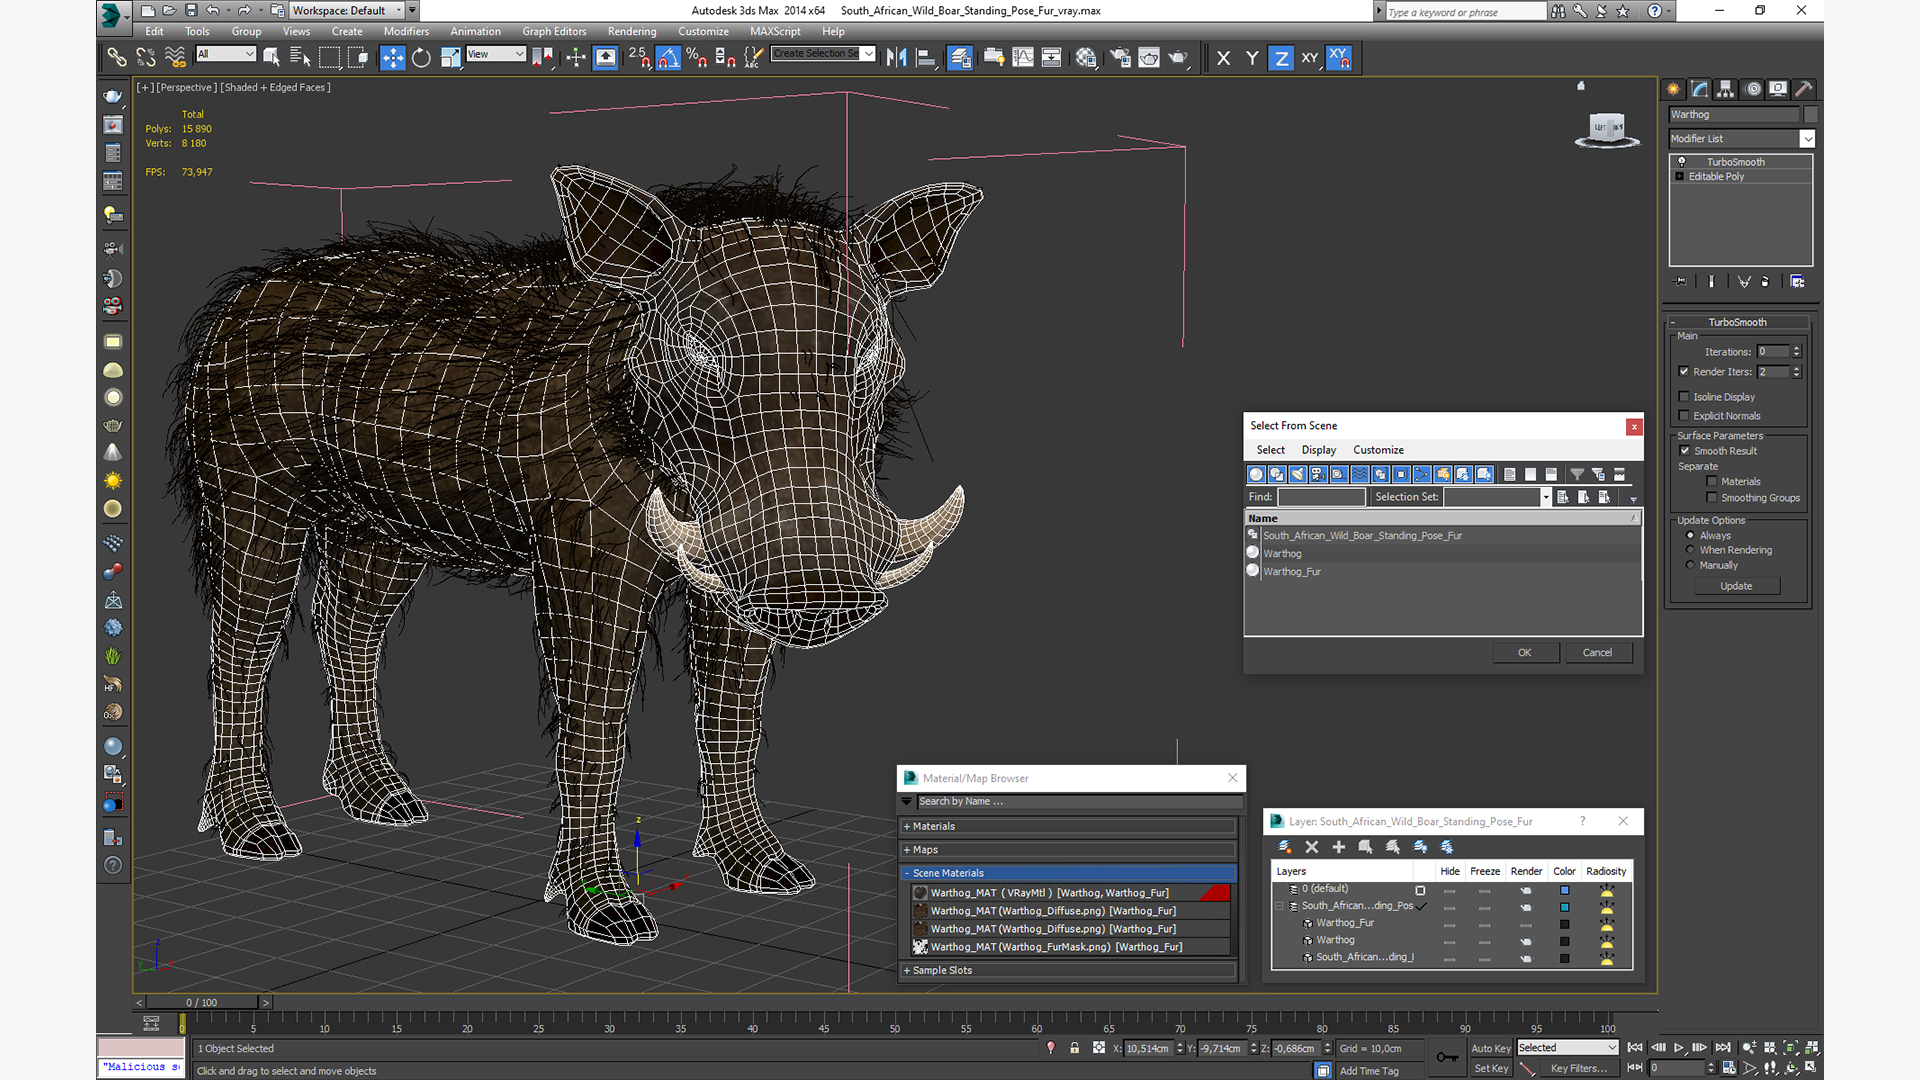This screenshot has height=1080, width=1920.
Task: Open the Align tool
Action: (x=926, y=57)
